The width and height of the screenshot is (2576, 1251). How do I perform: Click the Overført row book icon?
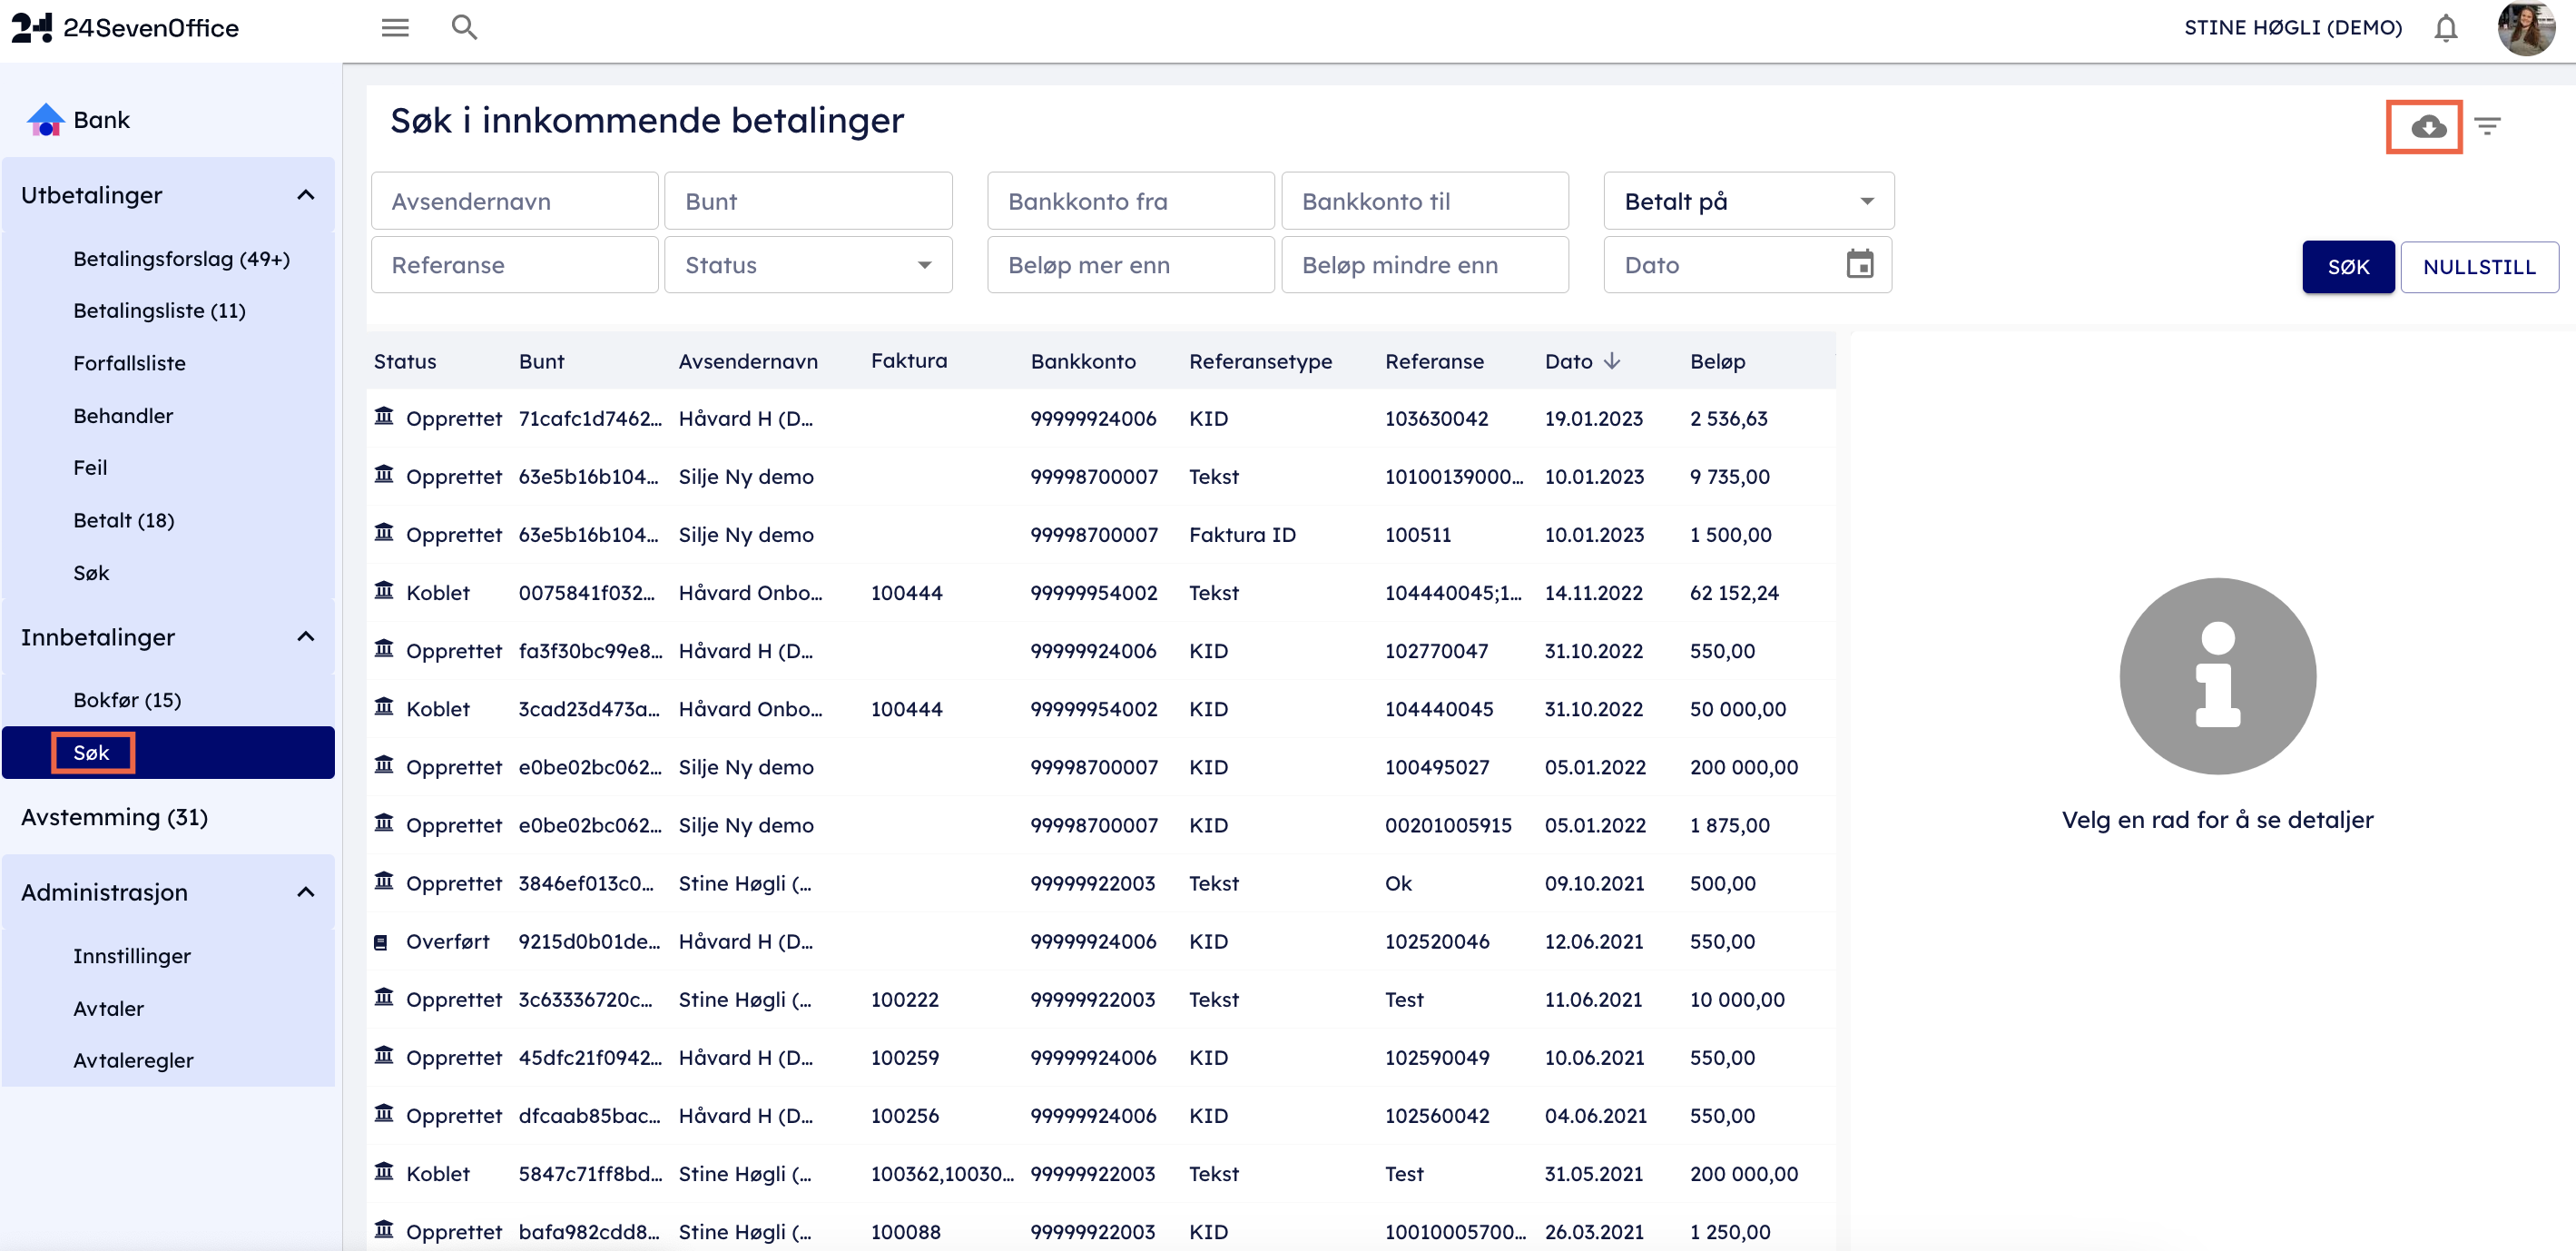381,942
